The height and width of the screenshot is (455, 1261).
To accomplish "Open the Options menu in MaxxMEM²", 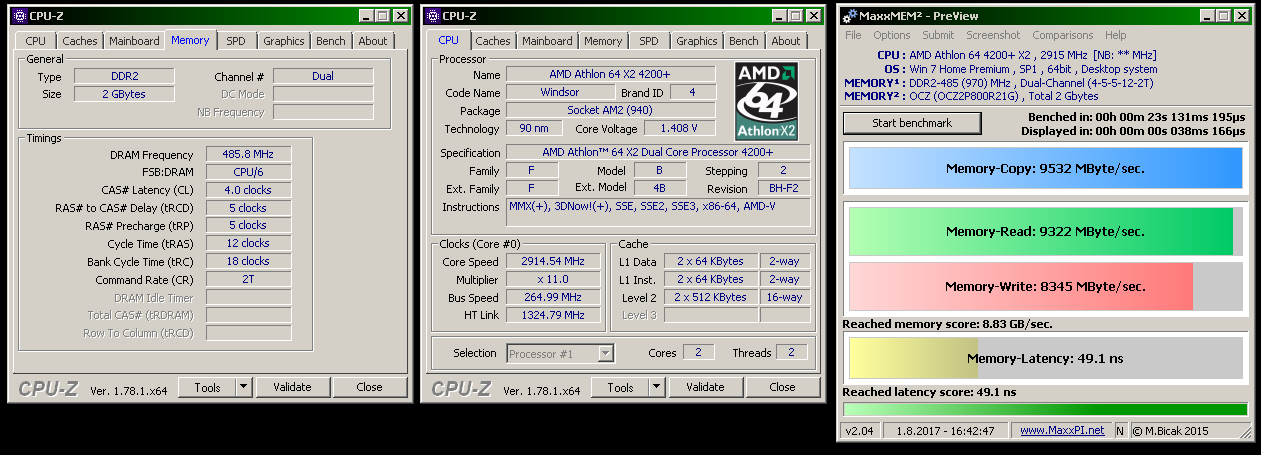I will (892, 35).
